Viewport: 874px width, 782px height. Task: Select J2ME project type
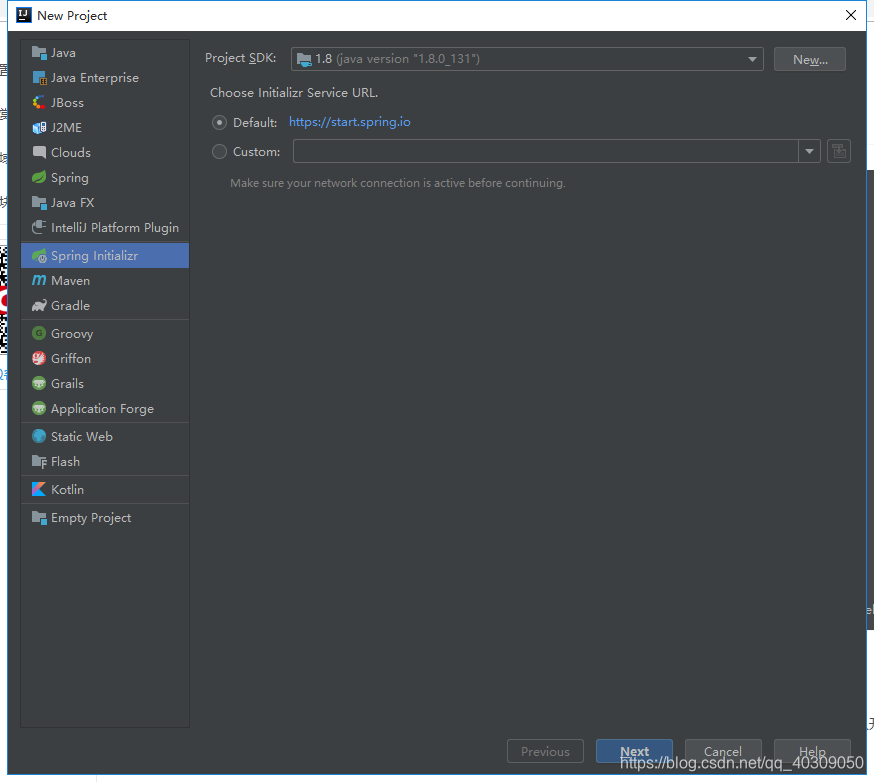tap(105, 128)
